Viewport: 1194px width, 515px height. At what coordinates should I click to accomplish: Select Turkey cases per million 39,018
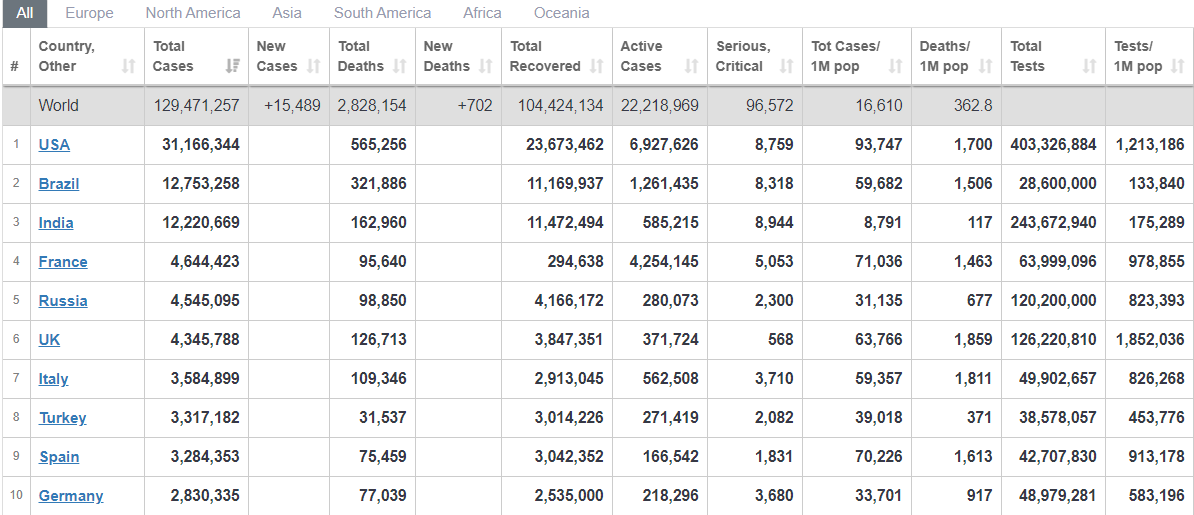point(878,417)
